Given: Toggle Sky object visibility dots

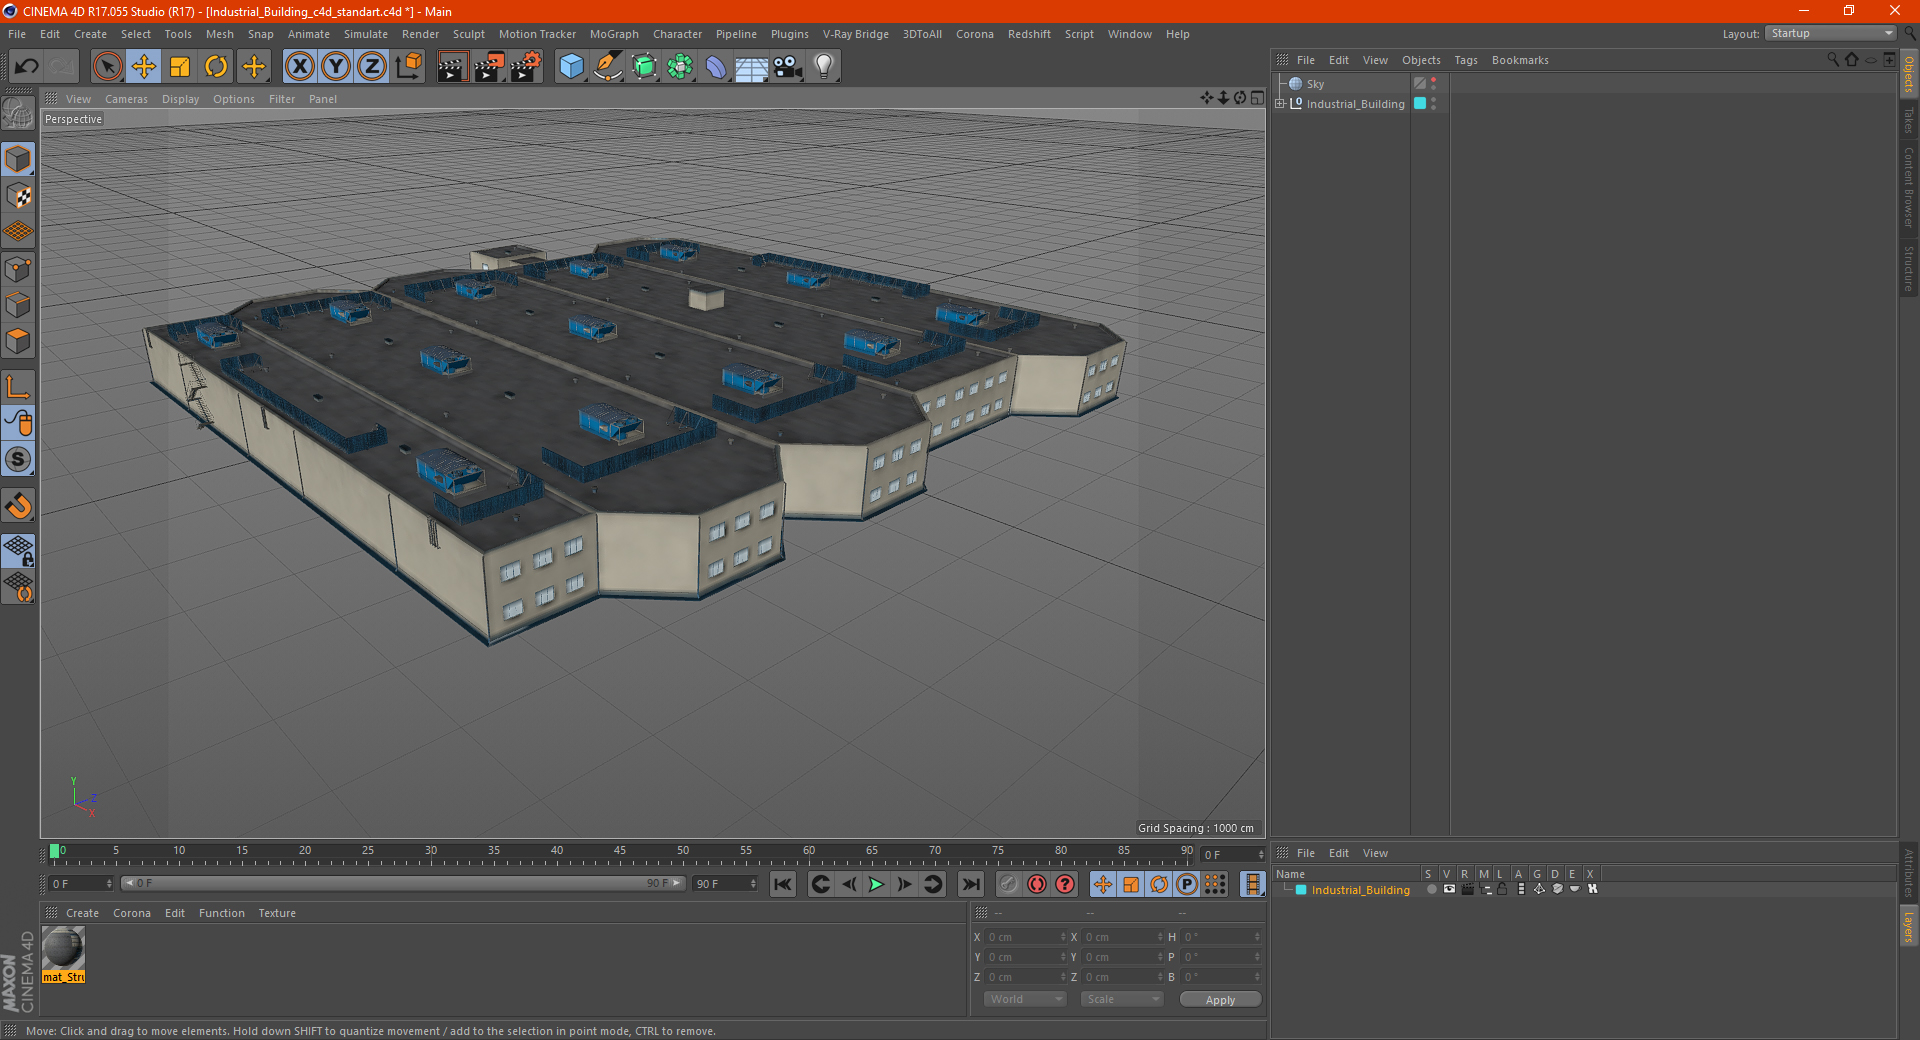Looking at the screenshot, I should coord(1434,84).
